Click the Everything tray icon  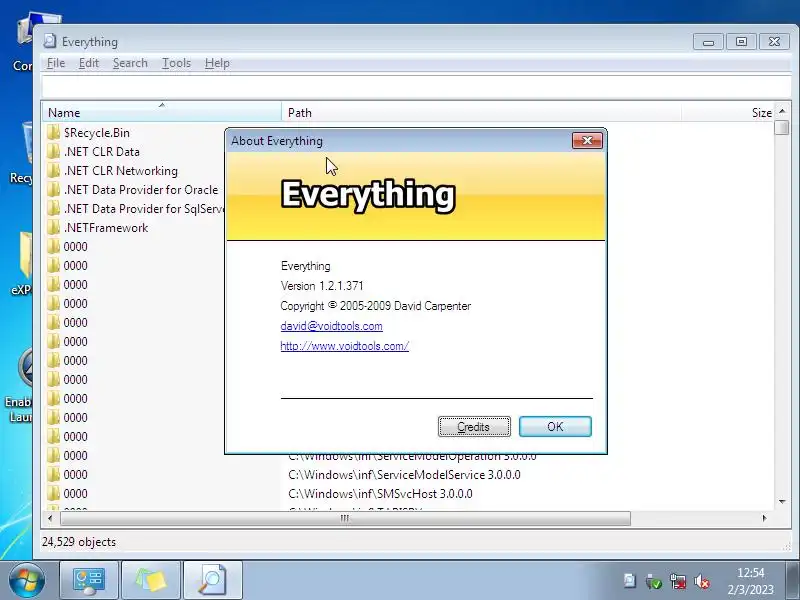[630, 581]
